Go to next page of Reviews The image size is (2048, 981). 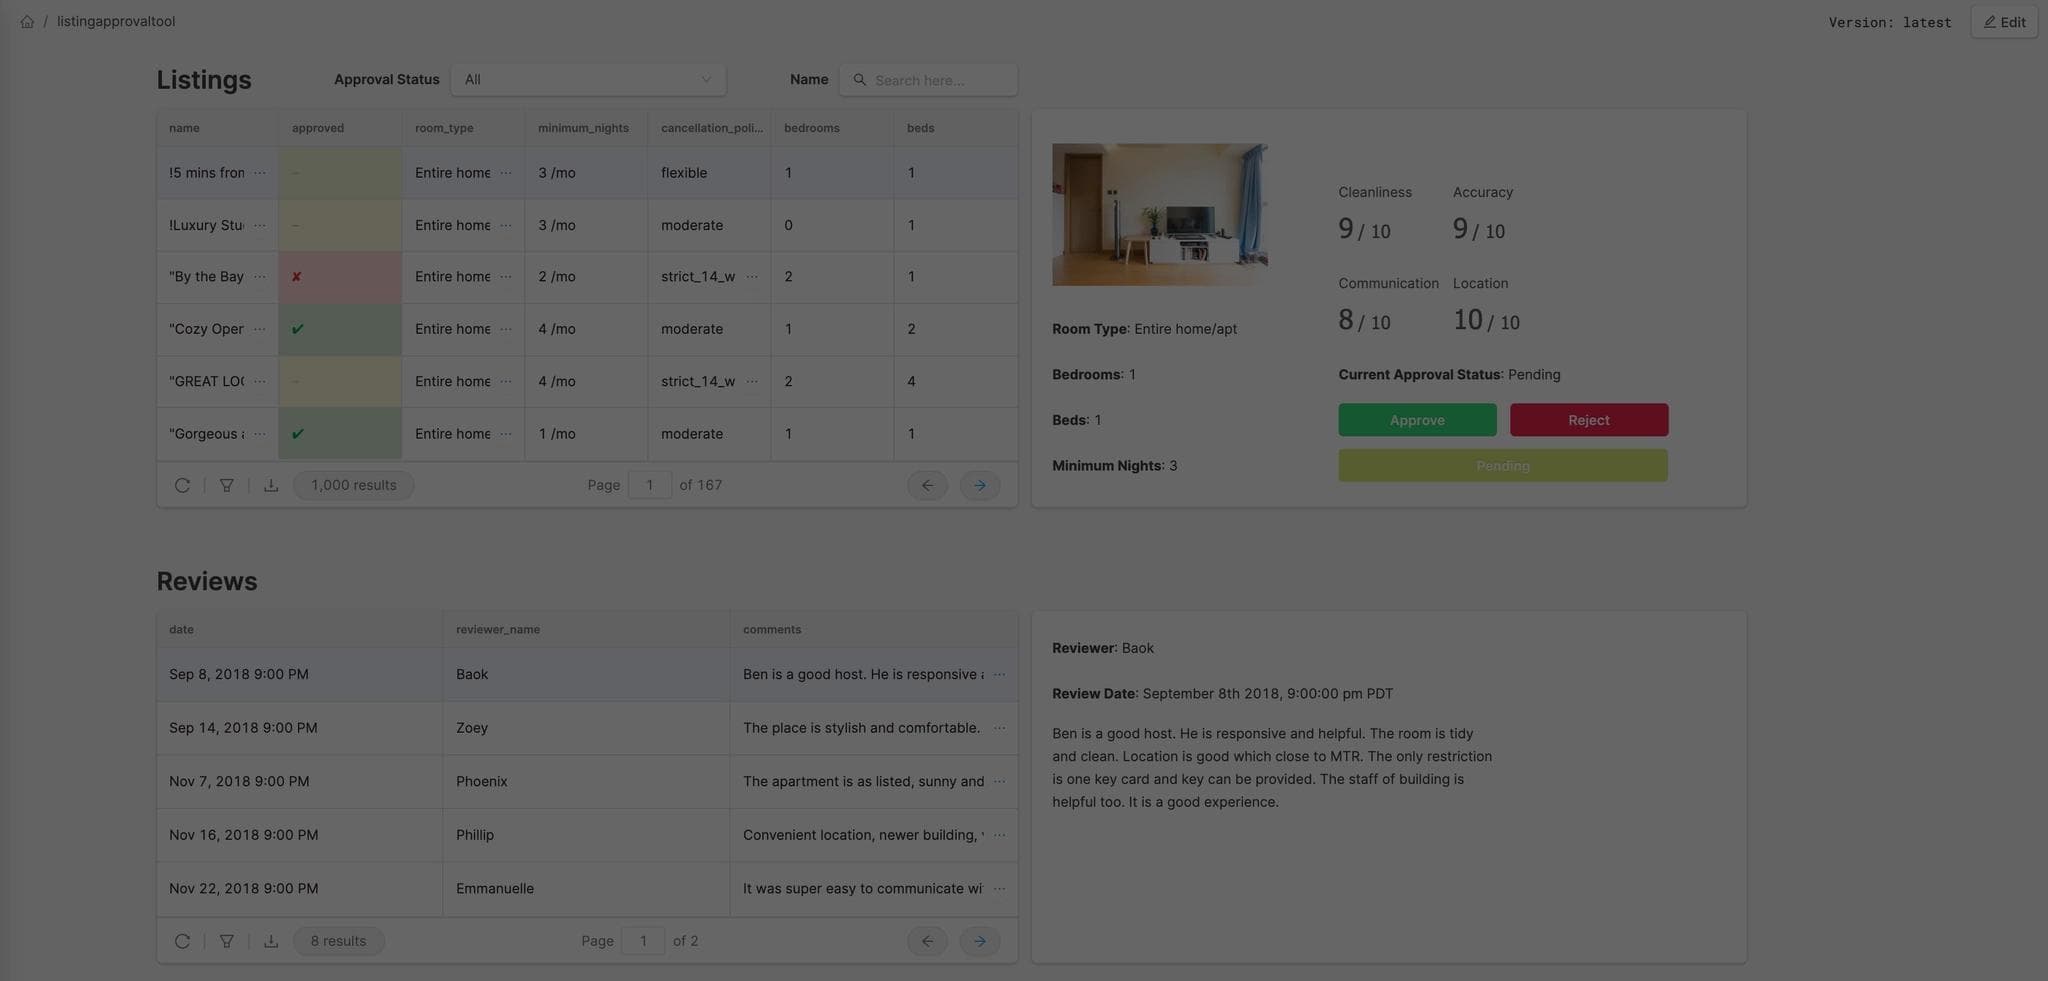coord(979,941)
